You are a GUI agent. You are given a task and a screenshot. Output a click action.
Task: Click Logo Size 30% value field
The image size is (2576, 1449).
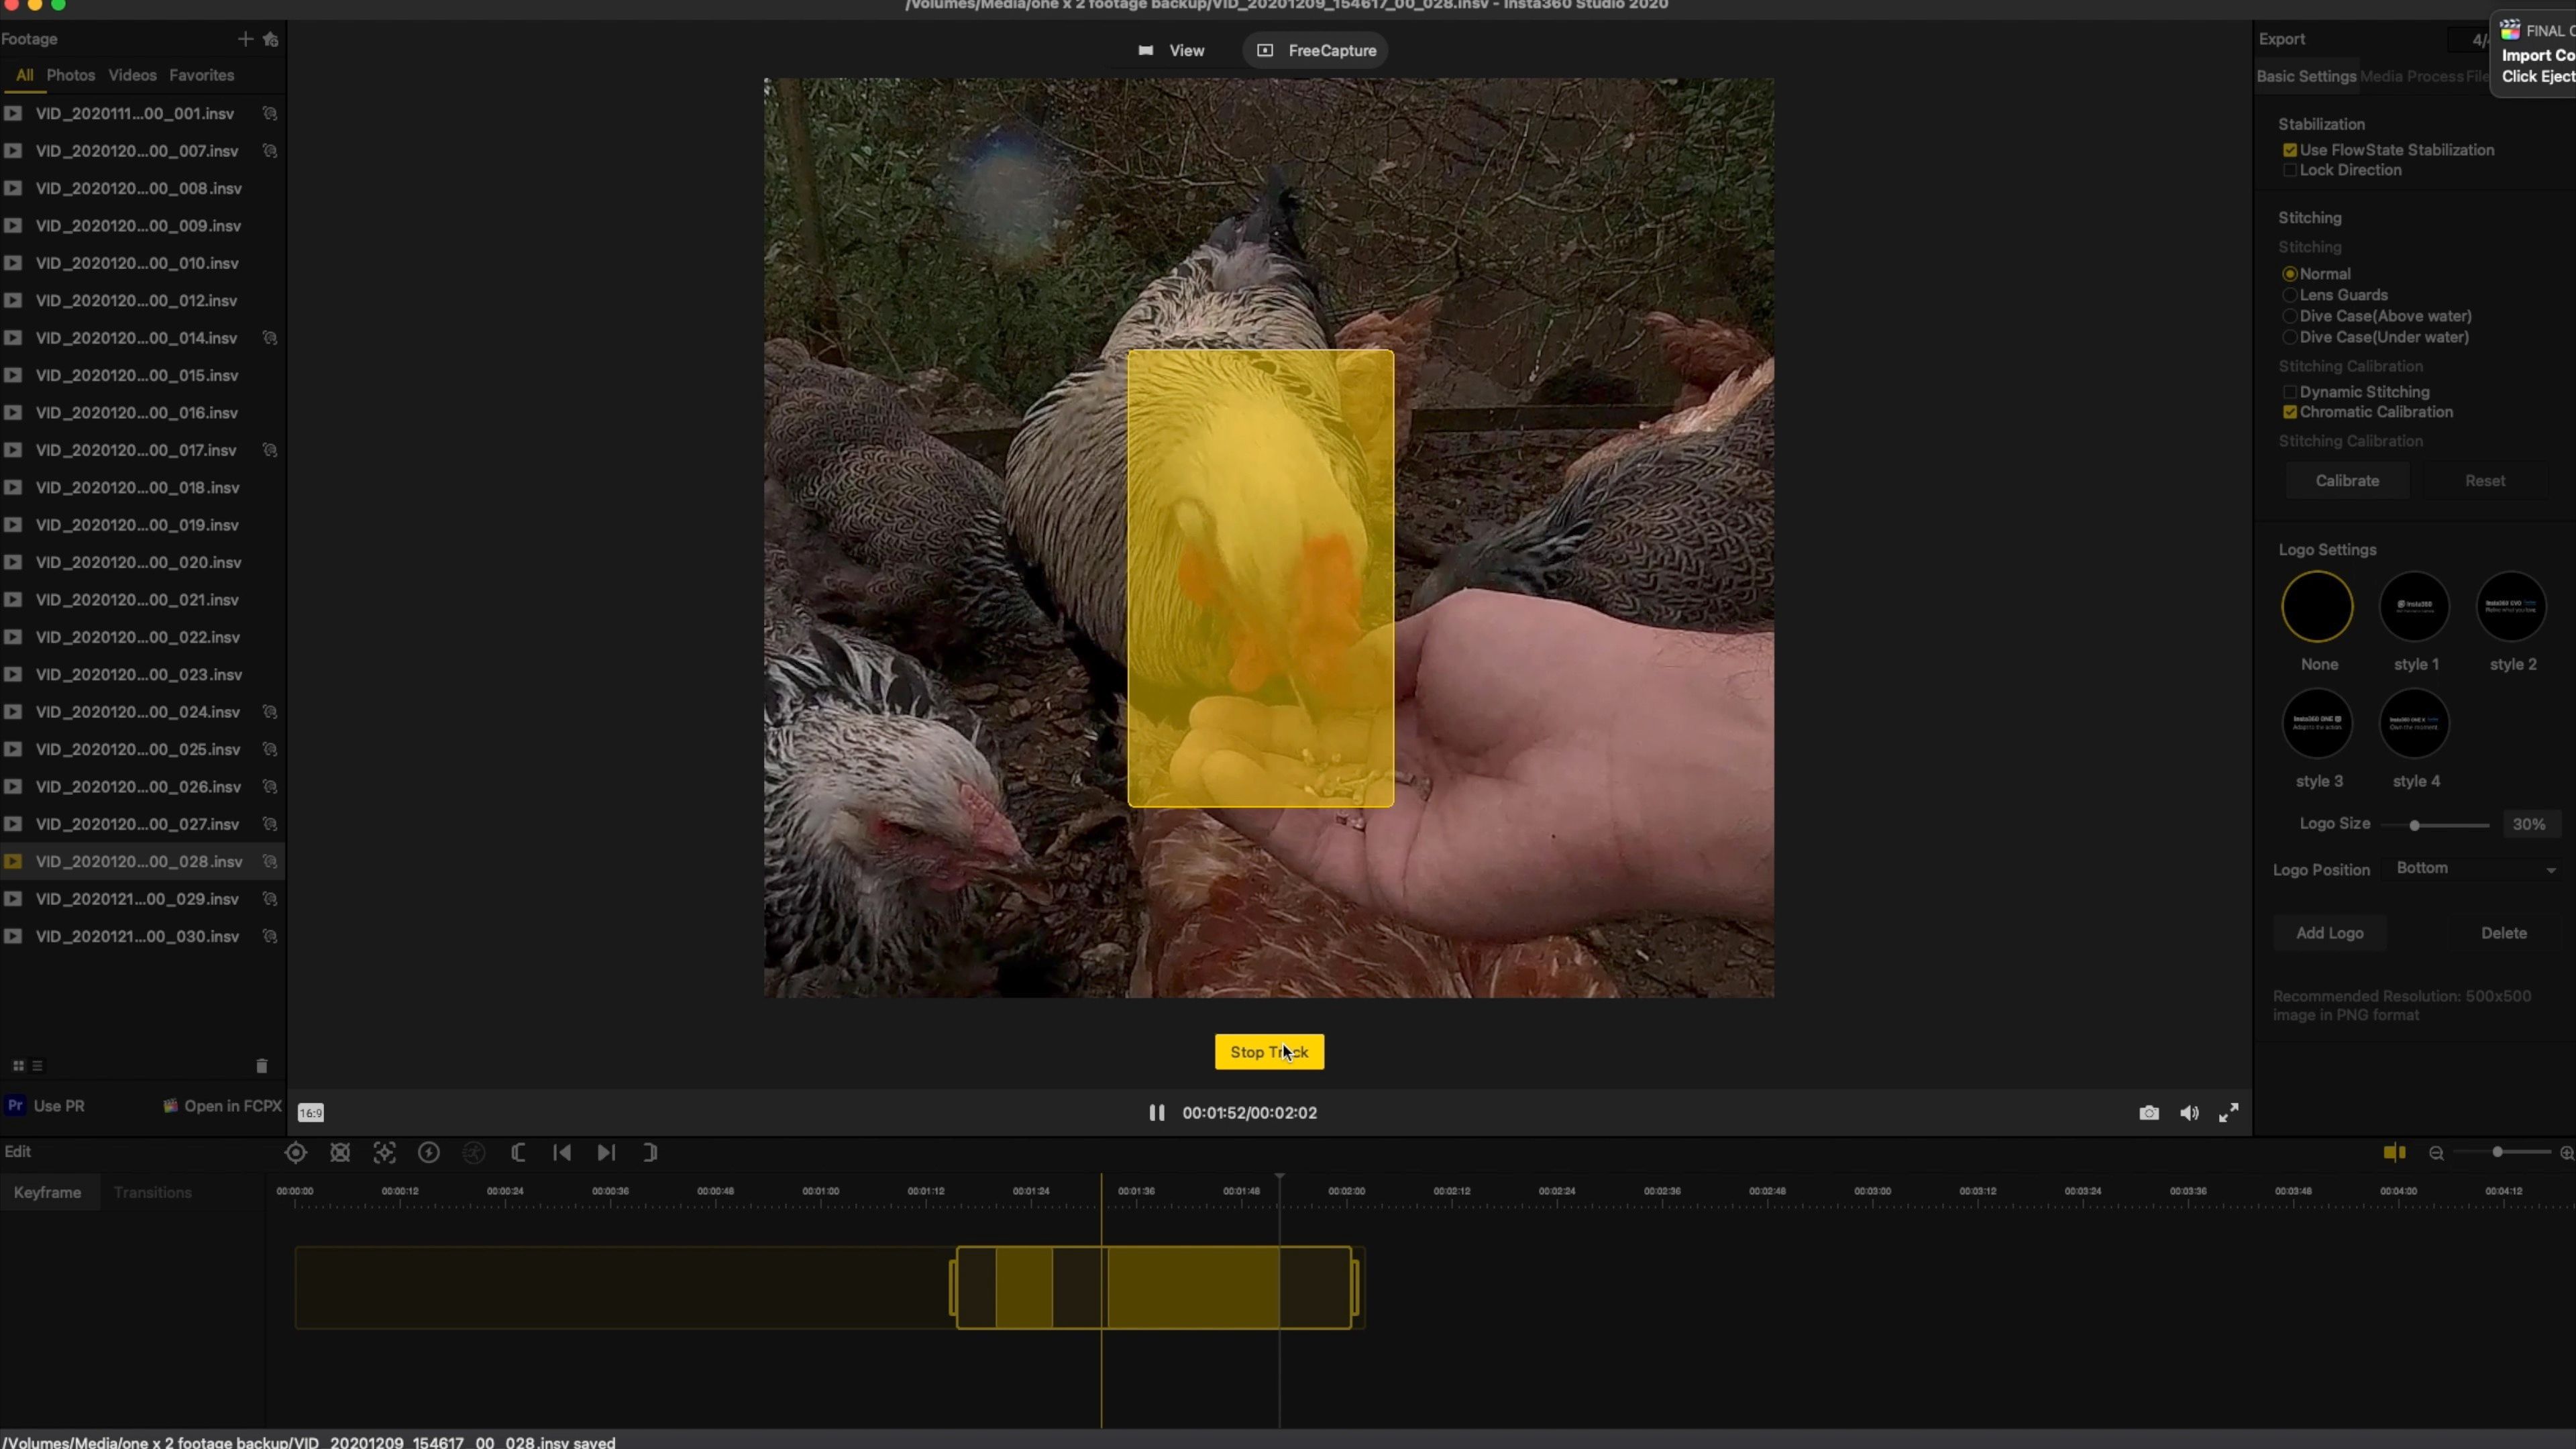point(2529,824)
